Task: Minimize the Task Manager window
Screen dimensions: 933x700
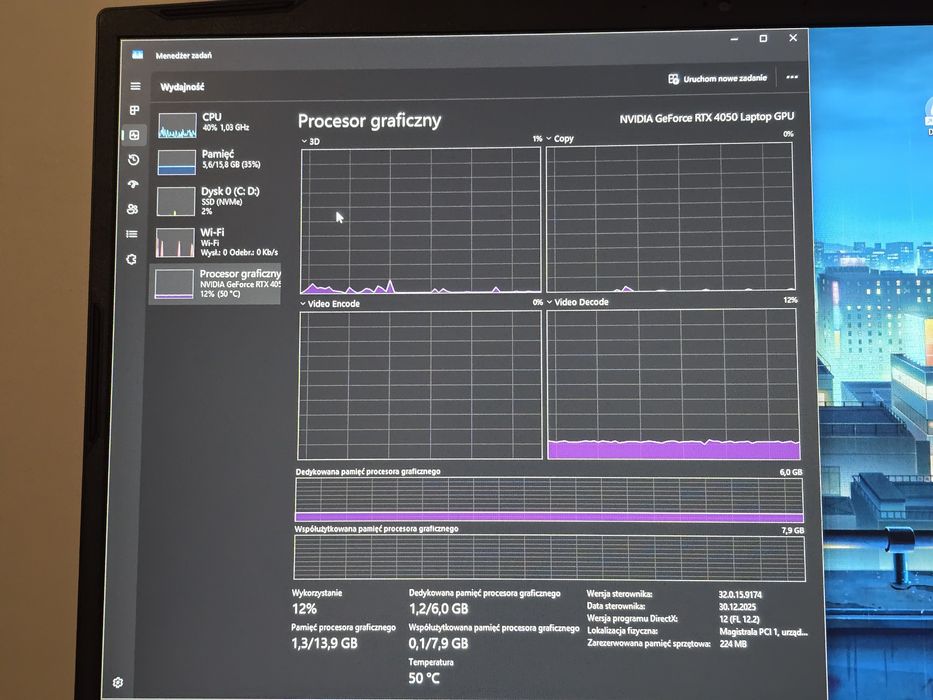Action: 734,39
